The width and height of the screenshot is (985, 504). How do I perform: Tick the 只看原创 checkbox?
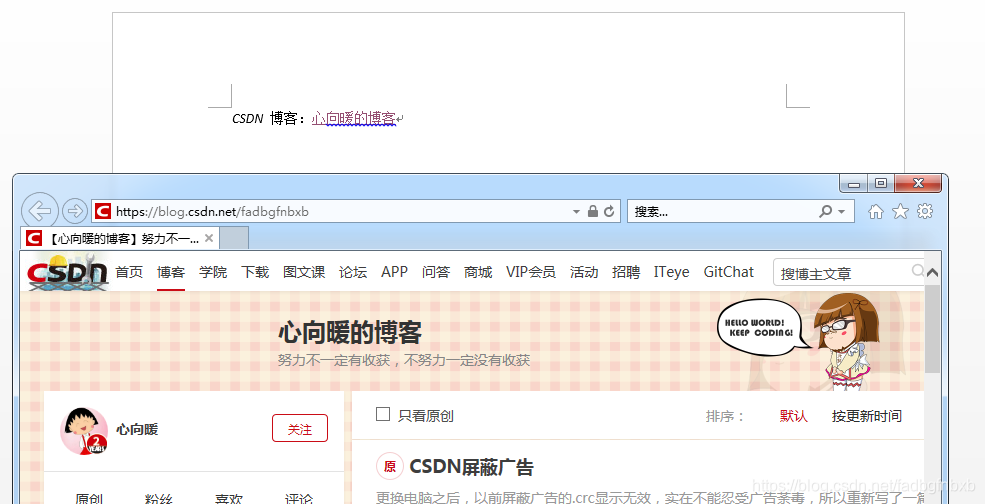[383, 414]
